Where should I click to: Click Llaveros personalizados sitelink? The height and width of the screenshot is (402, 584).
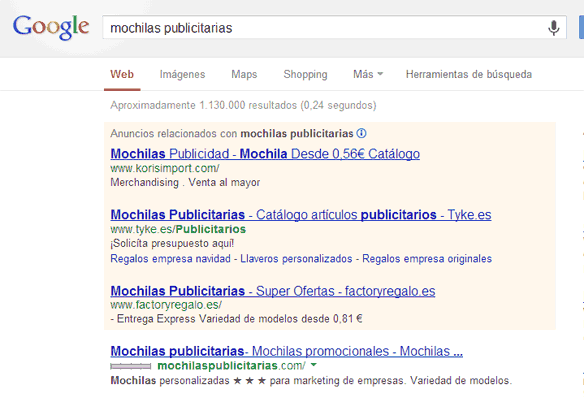[296, 259]
